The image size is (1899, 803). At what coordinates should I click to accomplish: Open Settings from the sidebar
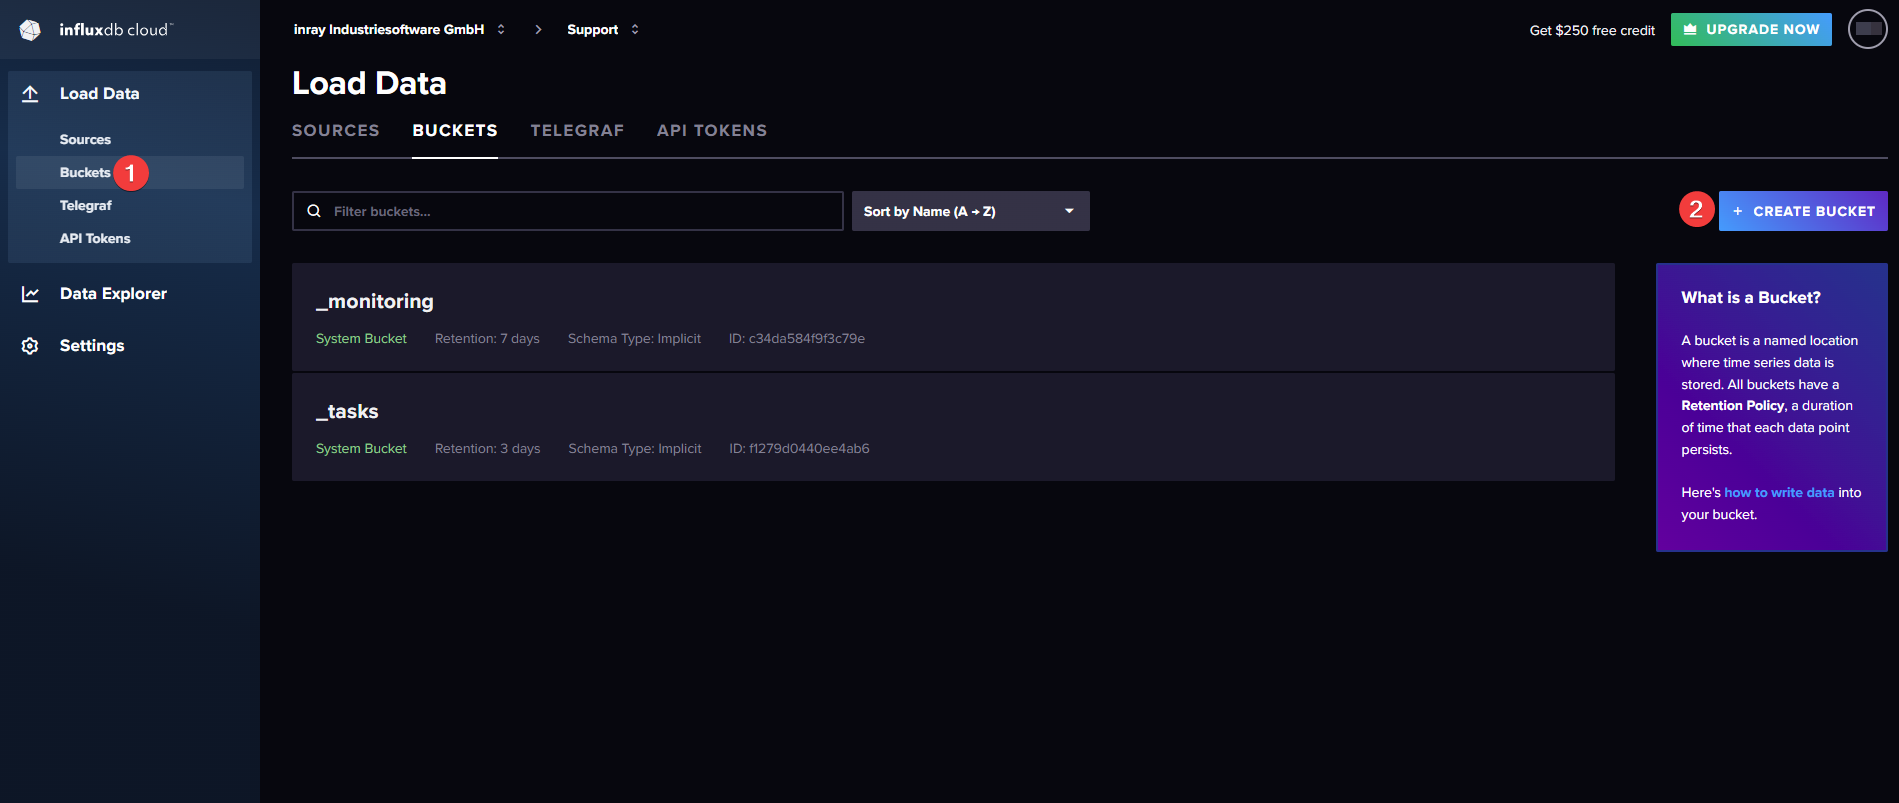click(x=92, y=346)
